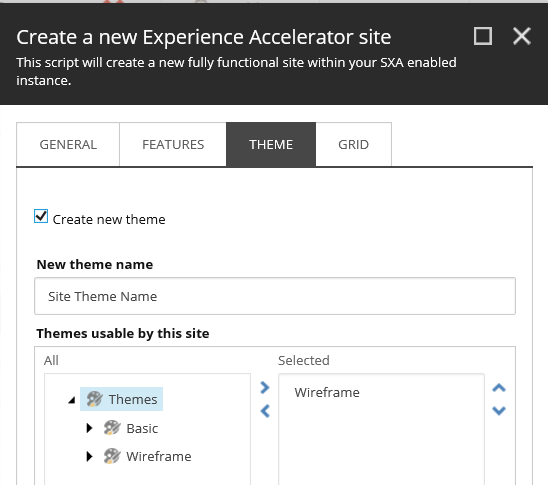Close the Experience Accelerator dialog
This screenshot has width=548, height=485.
pyautogui.click(x=522, y=36)
